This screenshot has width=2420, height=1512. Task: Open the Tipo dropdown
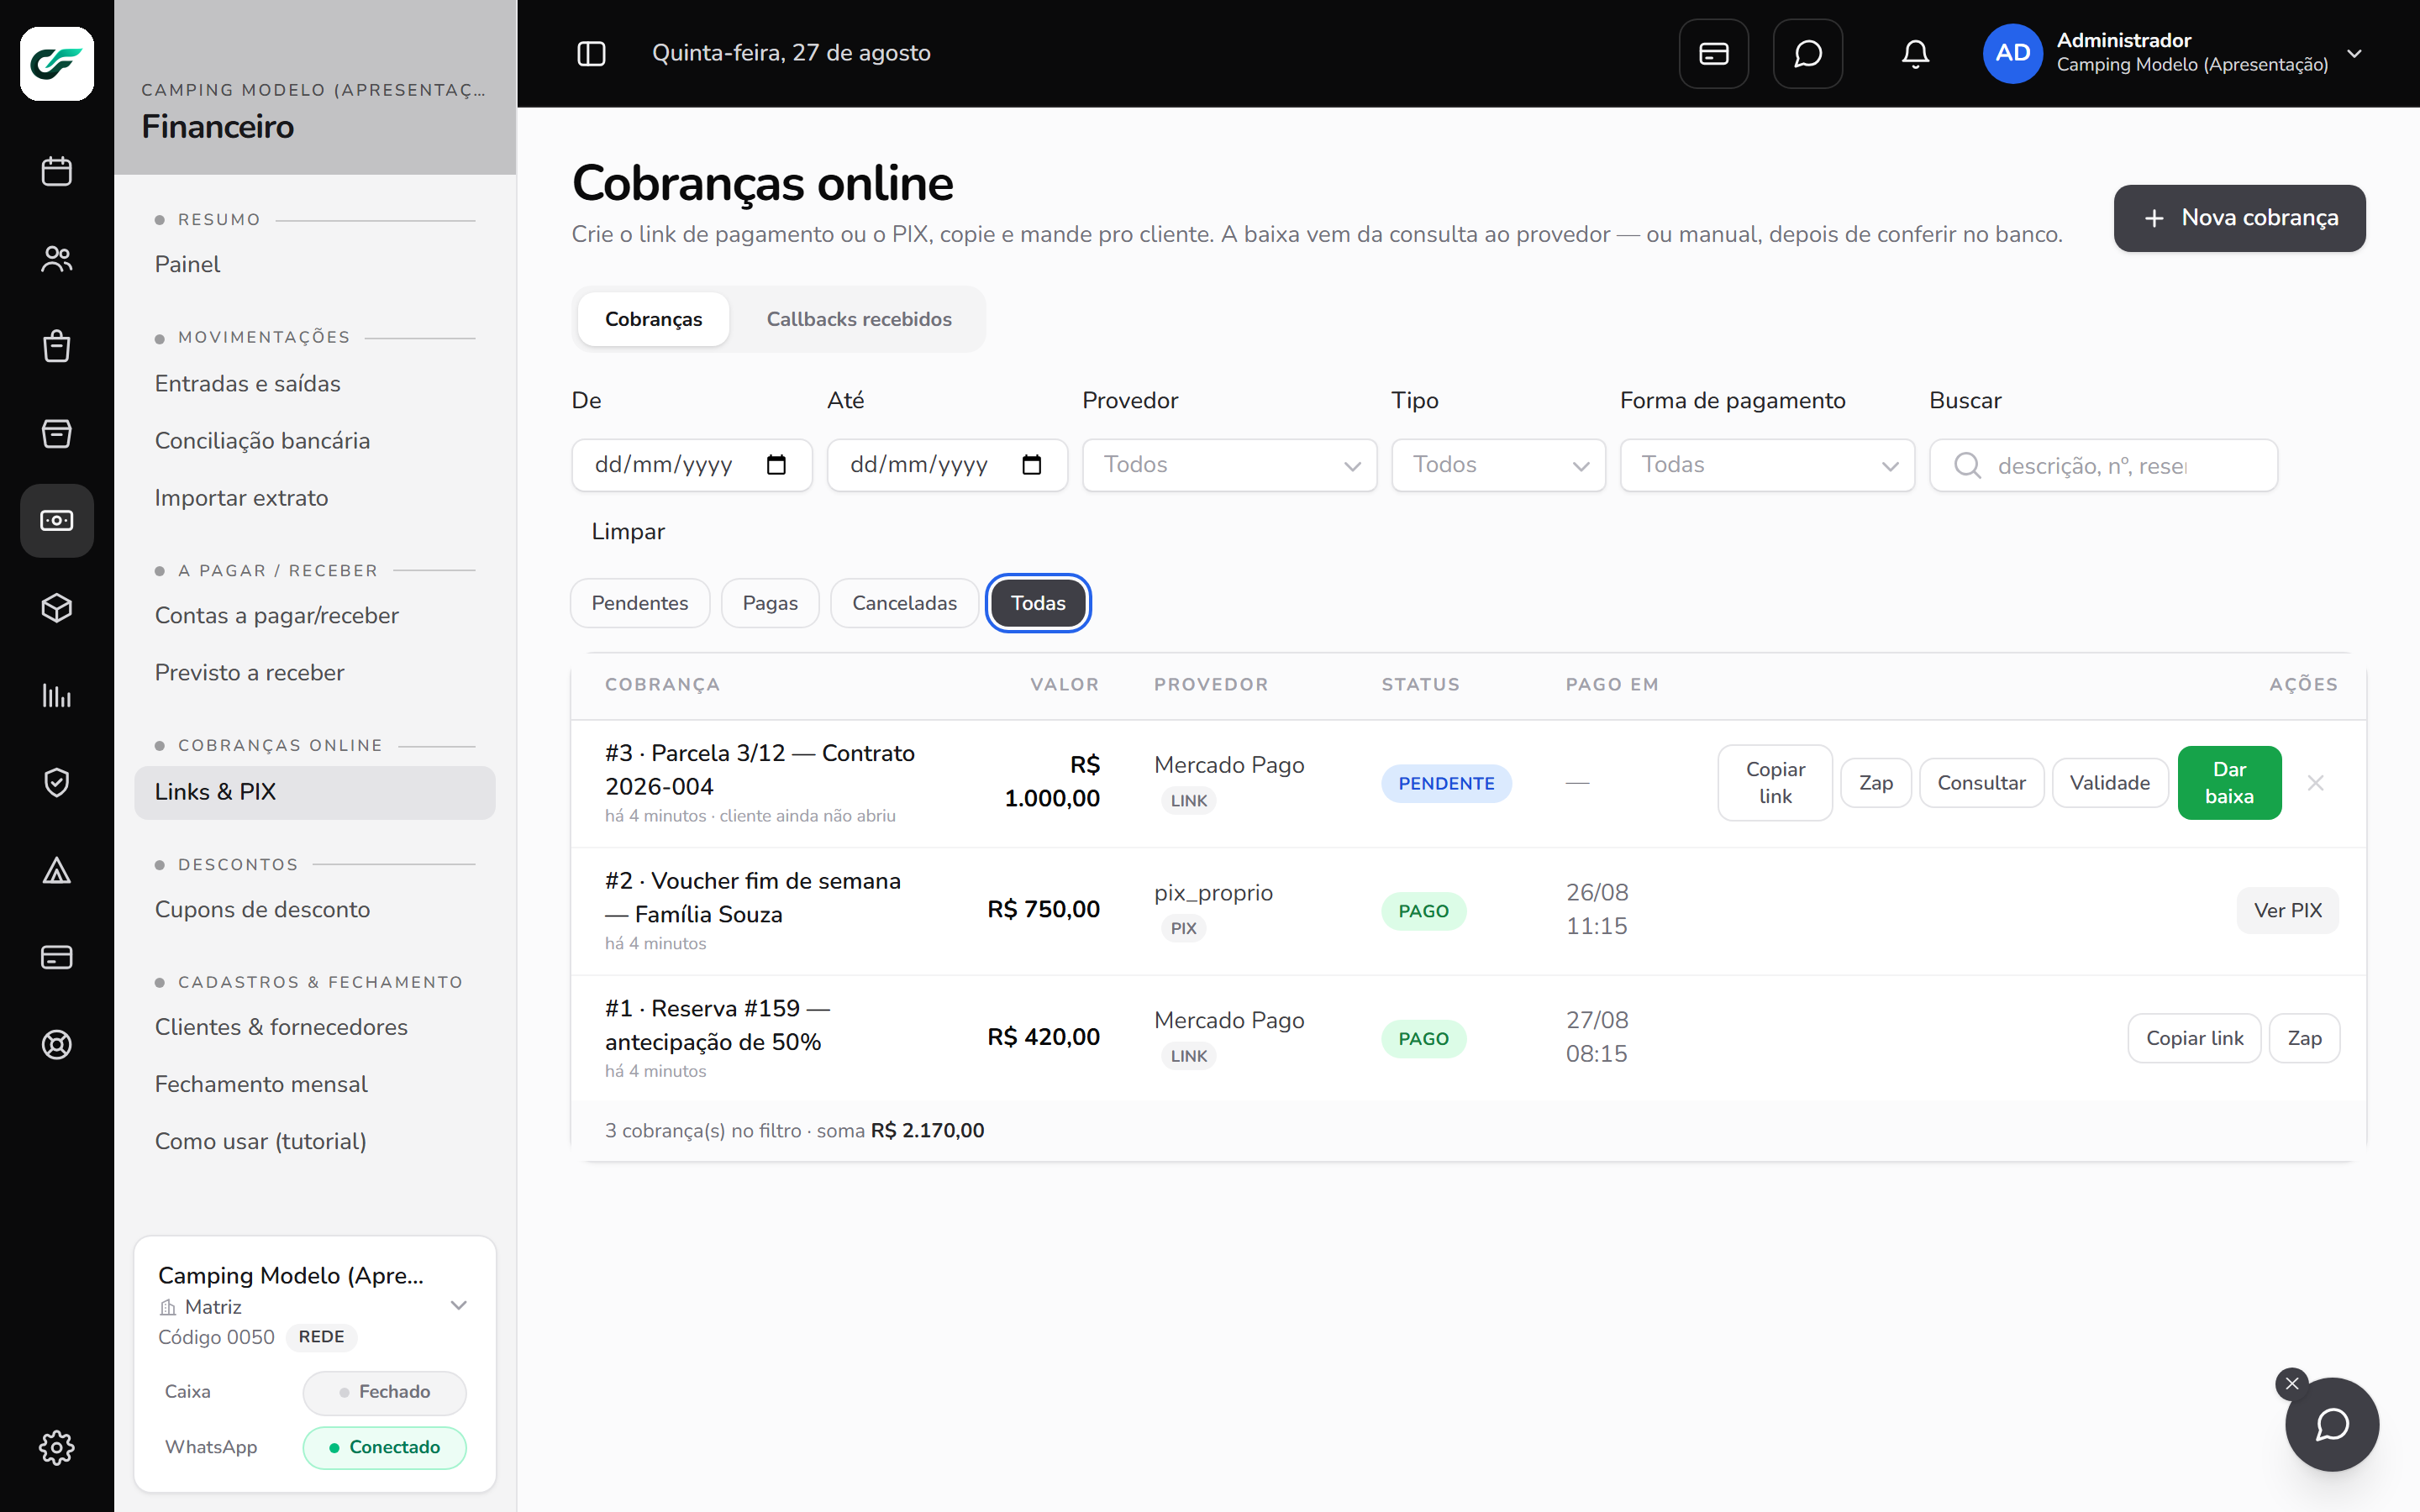pos(1498,465)
